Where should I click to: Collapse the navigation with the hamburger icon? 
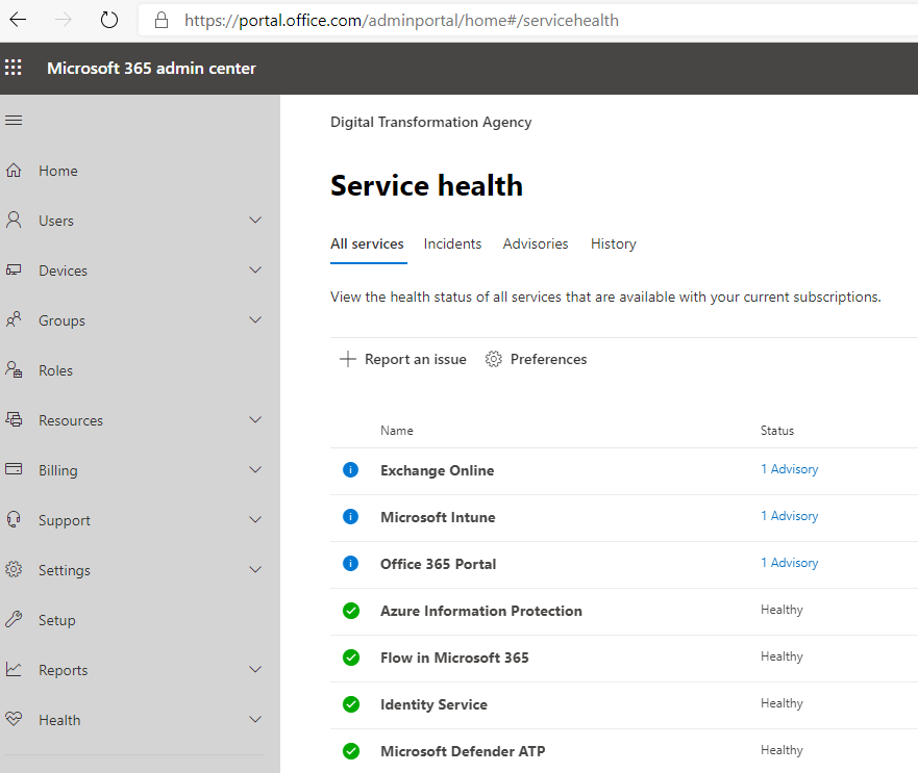tap(13, 120)
